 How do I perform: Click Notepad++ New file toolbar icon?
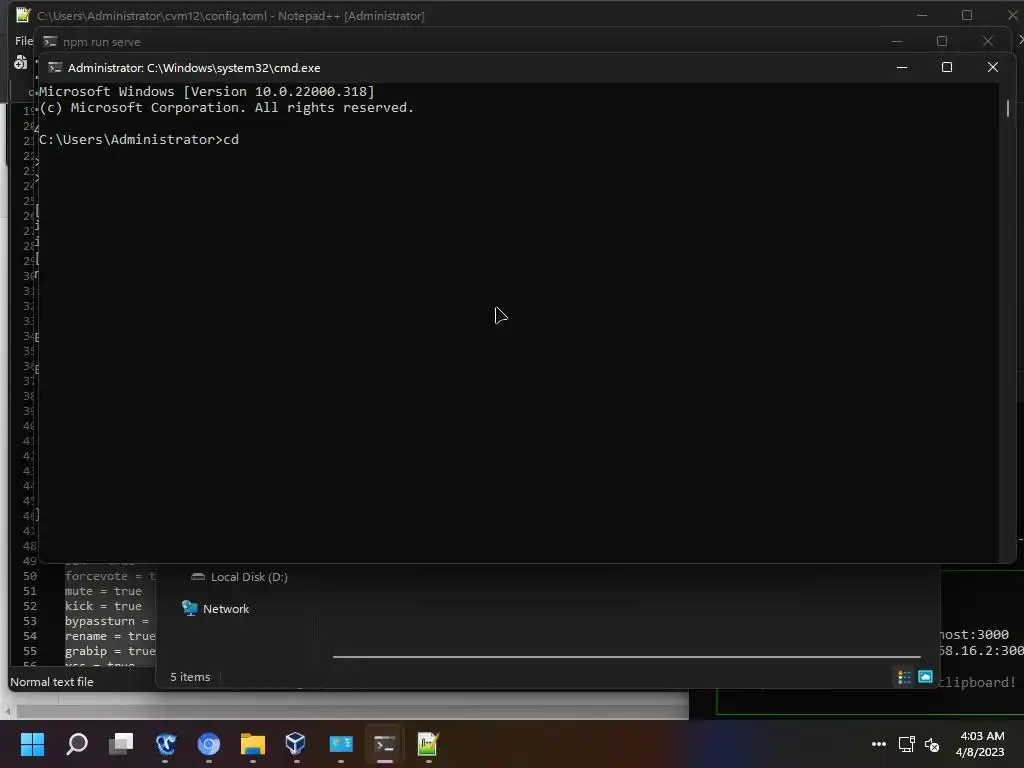point(21,63)
